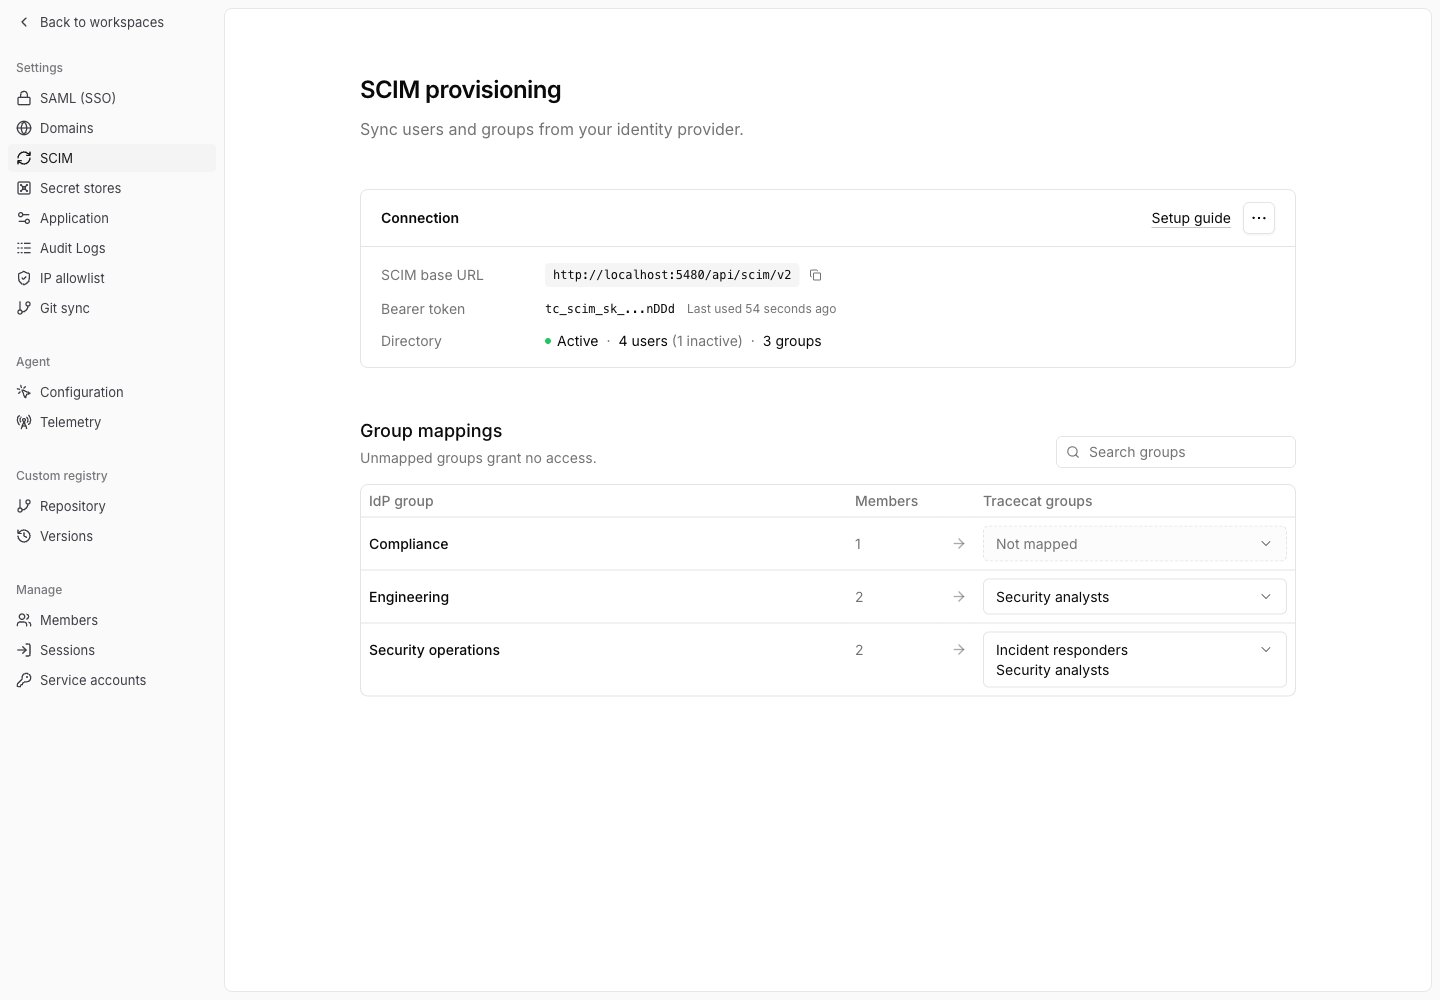Click the Engineering IdP group name
1440x1000 pixels.
point(409,597)
